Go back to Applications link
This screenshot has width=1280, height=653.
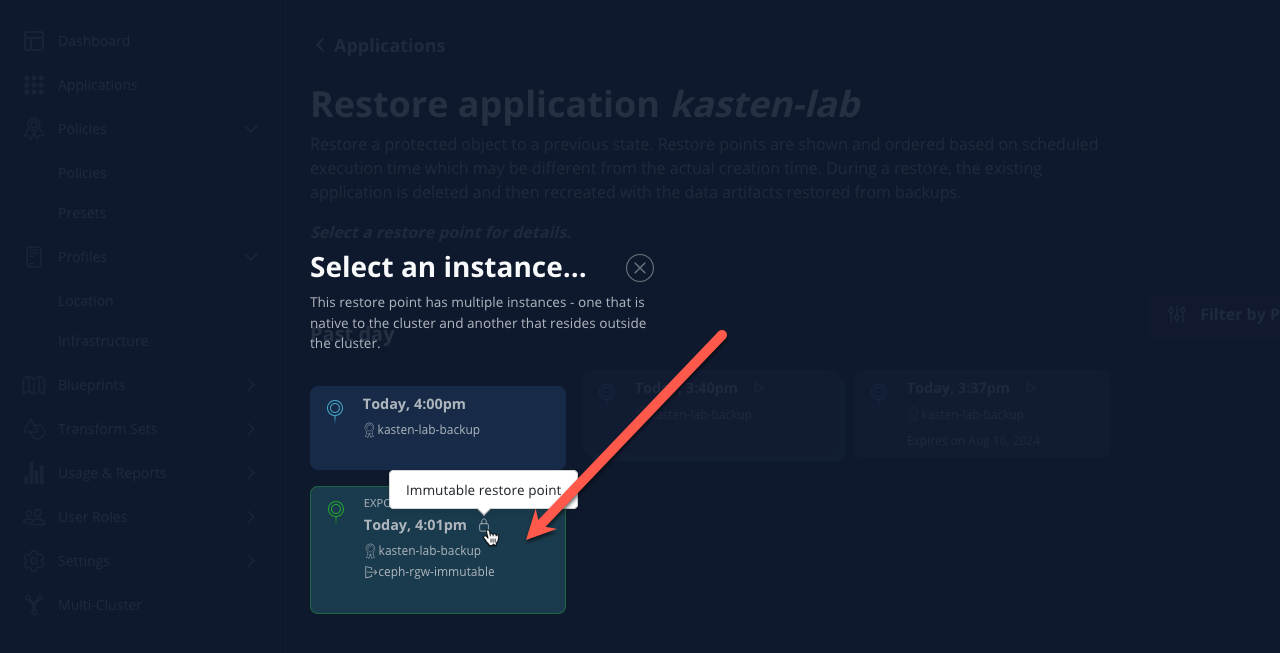pyautogui.click(x=380, y=46)
